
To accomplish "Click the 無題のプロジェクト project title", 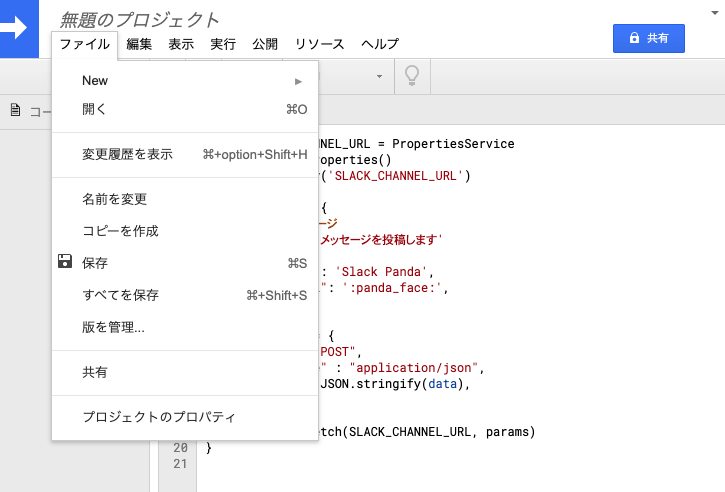I will (139, 19).
